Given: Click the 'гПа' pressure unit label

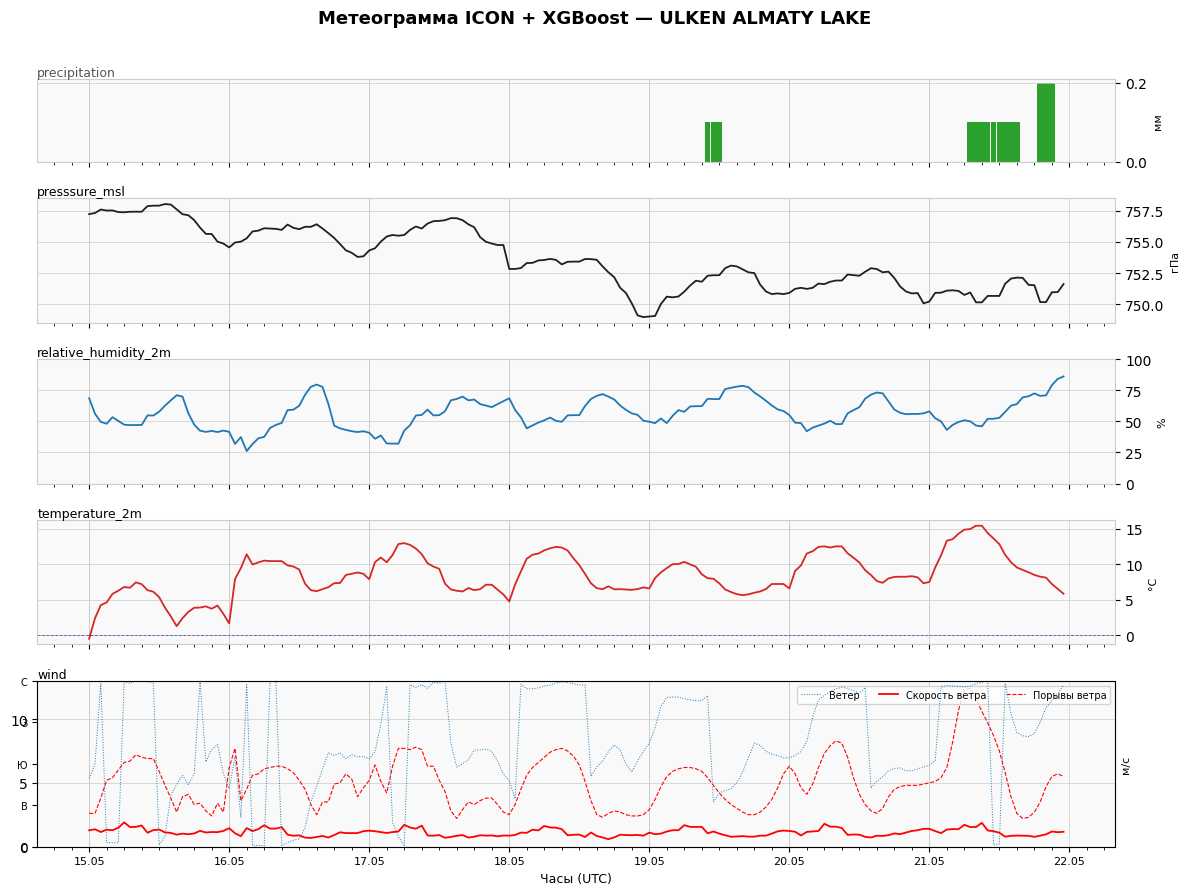Looking at the screenshot, I should pos(1175,262).
